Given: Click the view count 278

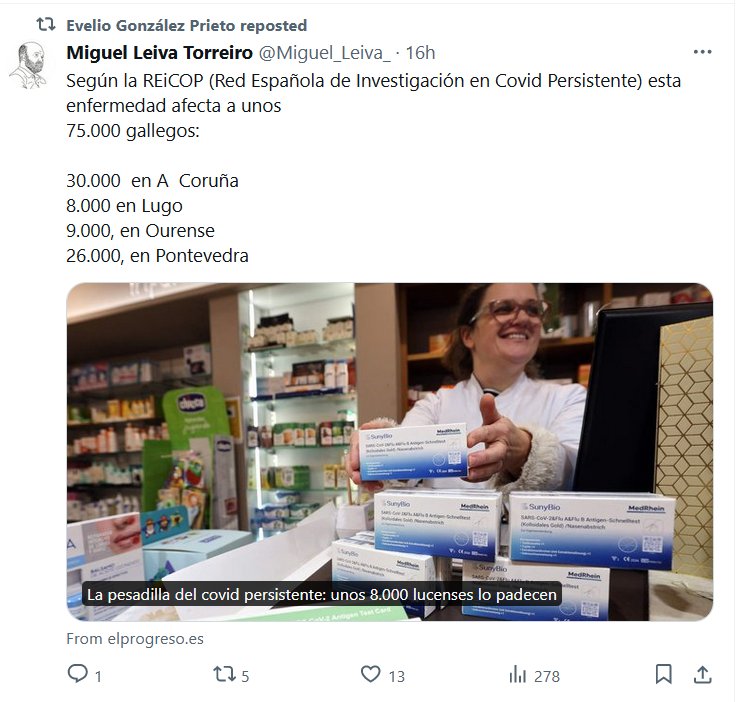Looking at the screenshot, I should [547, 676].
